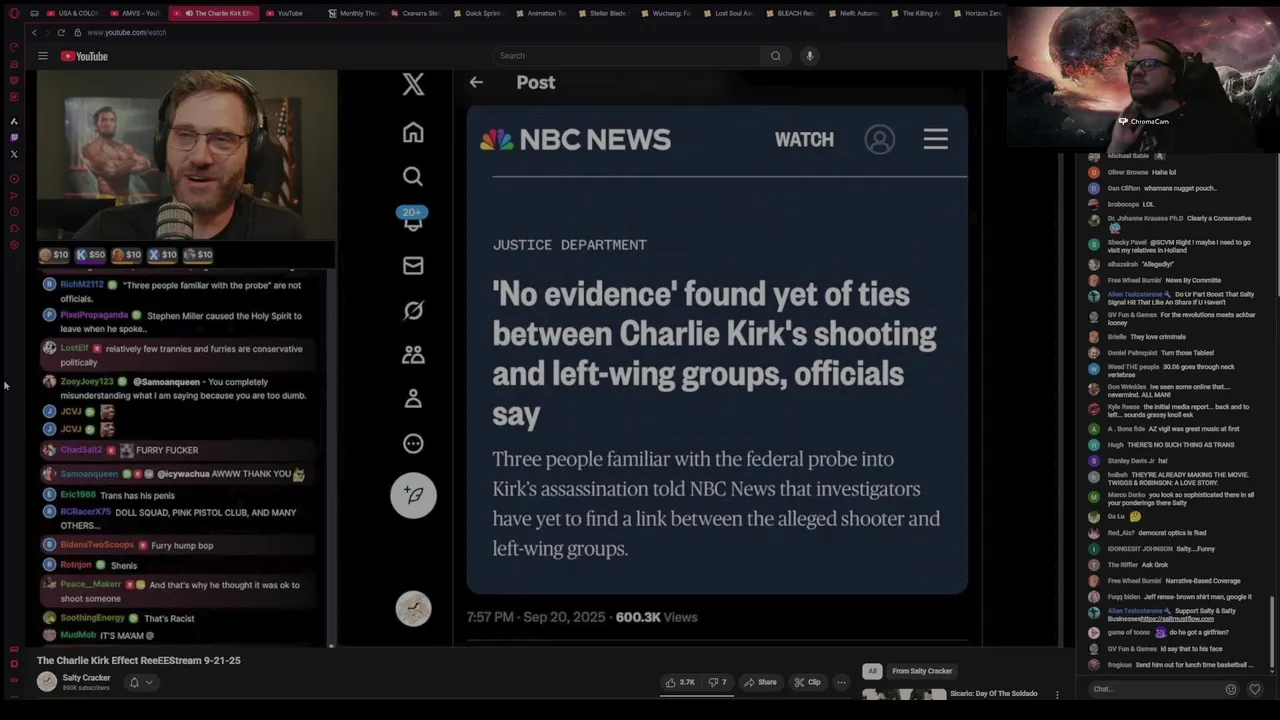Switch to the Monthly Theme tab
Viewport: 1280px width, 720px height.
[x=355, y=13]
